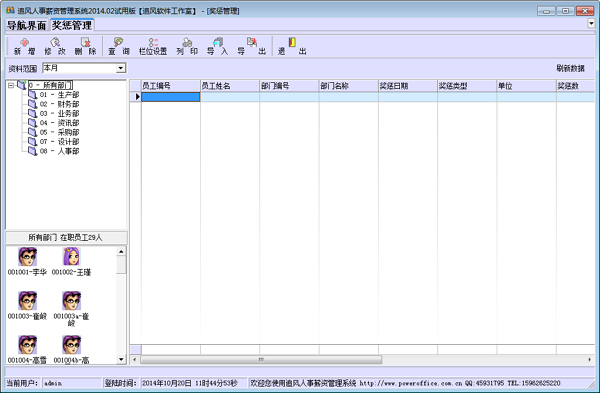Click the 删除 (delete) toolbar icon

(x=86, y=46)
